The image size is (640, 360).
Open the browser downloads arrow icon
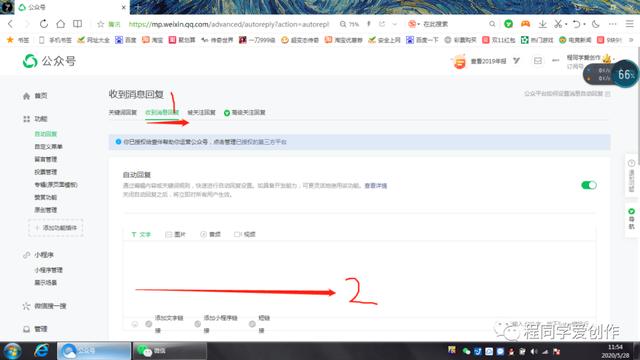pos(542,24)
